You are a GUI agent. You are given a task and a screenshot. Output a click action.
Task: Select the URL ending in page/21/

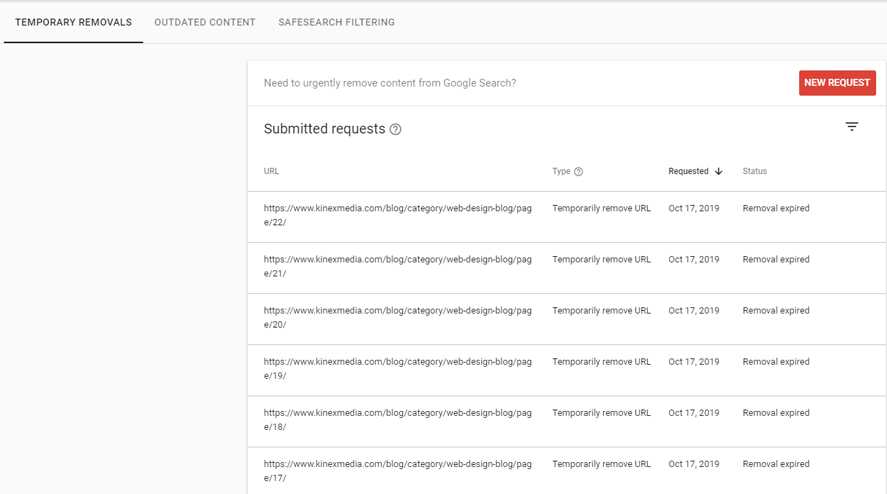pos(398,266)
